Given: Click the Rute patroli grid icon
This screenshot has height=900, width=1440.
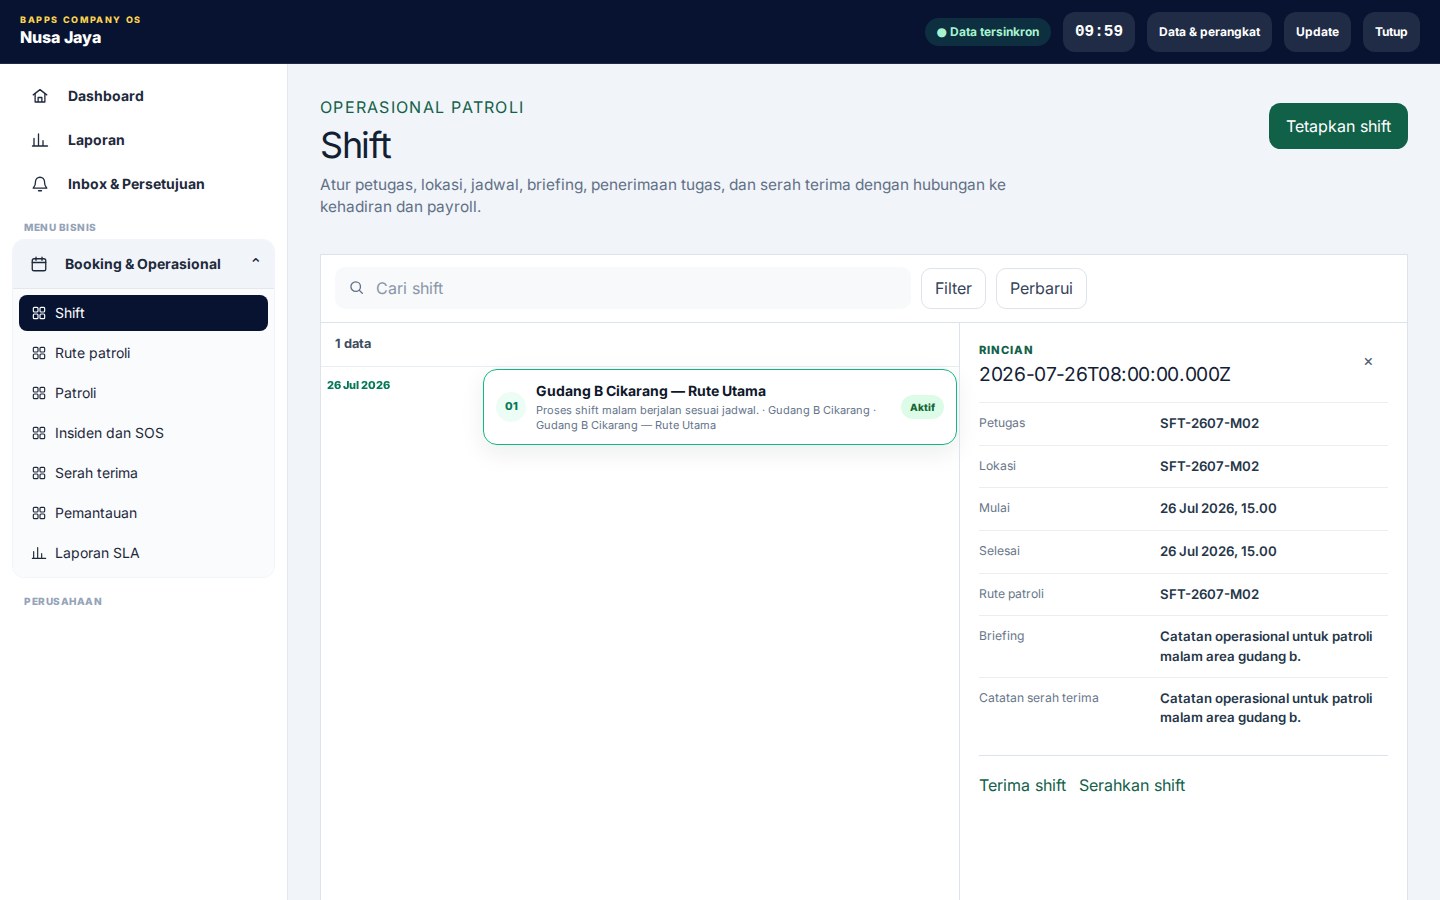Looking at the screenshot, I should click(39, 353).
